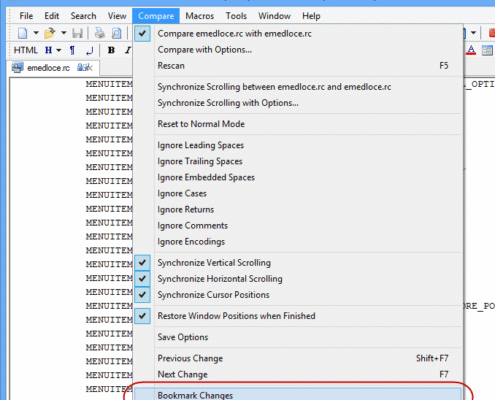495x400 pixels.
Task: Click the New file icon
Action: point(23,33)
